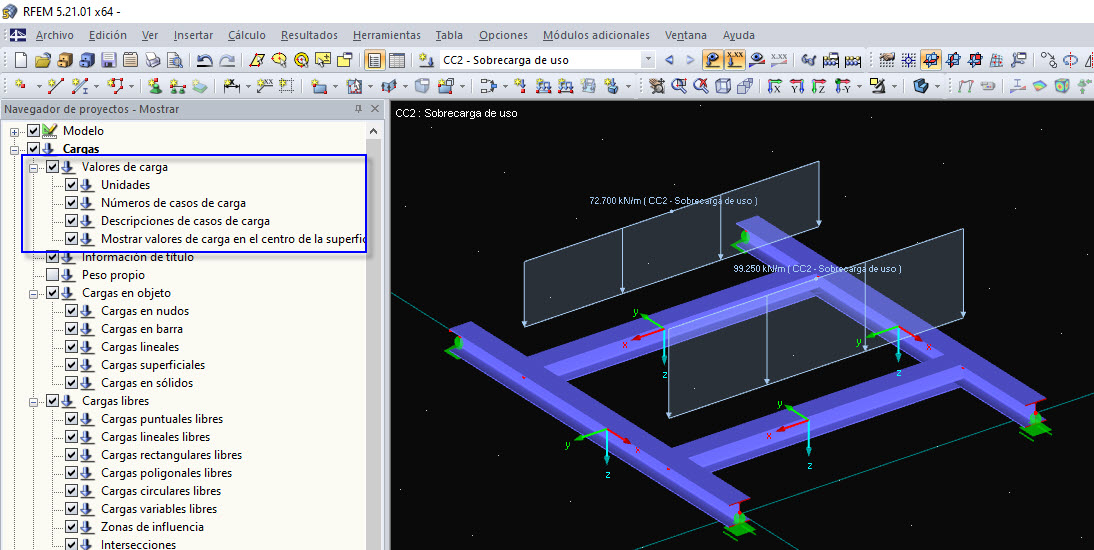Open the Edición menu
Screen dimensions: 1094x550
[x=107, y=35]
